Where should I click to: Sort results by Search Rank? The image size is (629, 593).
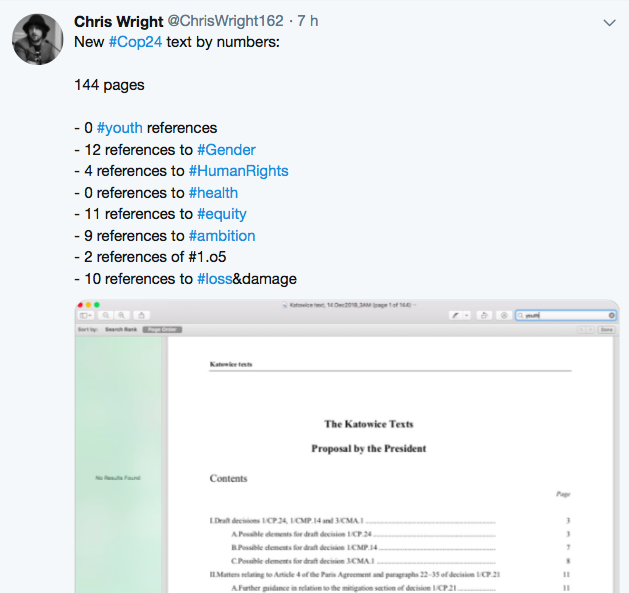pyautogui.click(x=121, y=329)
